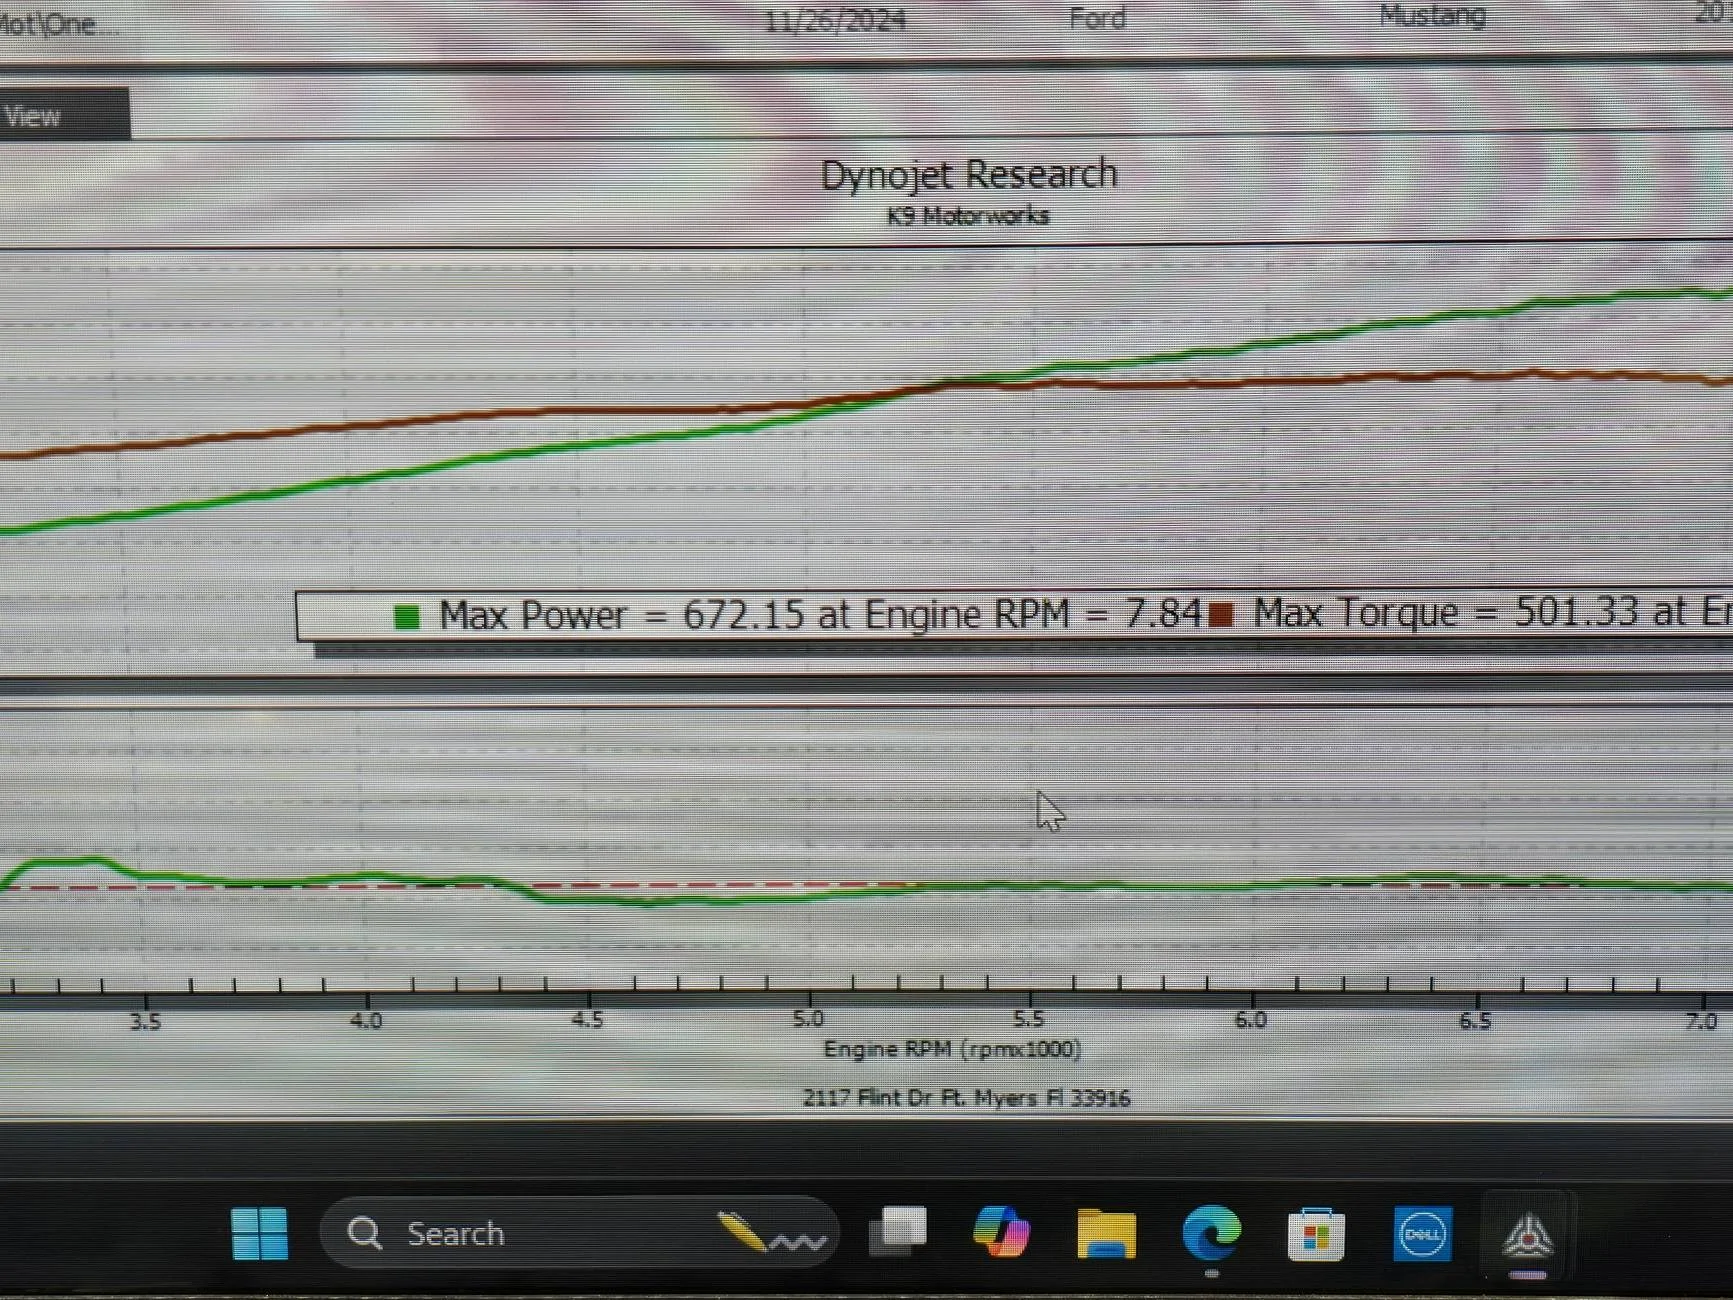Click the 4.5 tick label on RPM axis

[x=587, y=1020]
